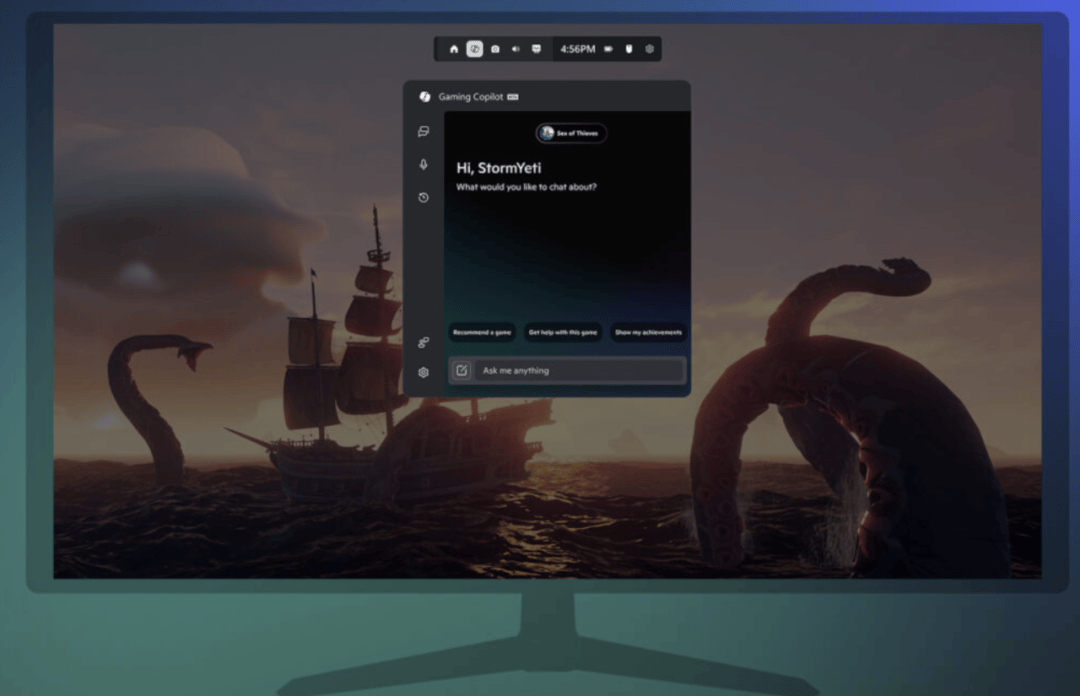
Task: Open the chat conversations sidebar icon
Action: 424,131
